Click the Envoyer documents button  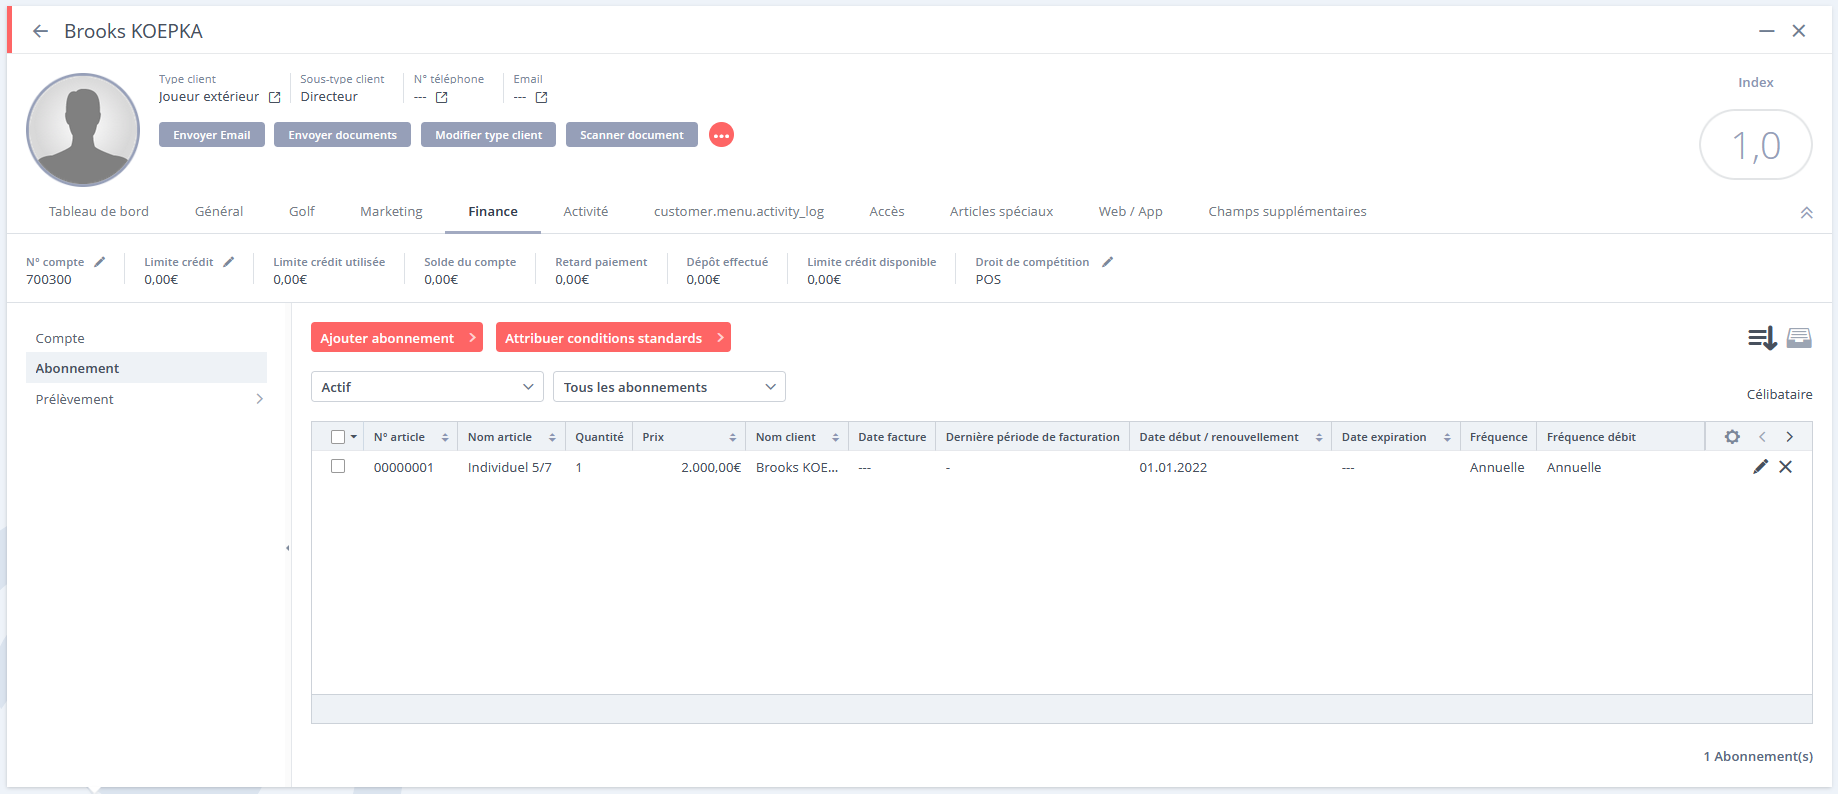[x=342, y=135]
